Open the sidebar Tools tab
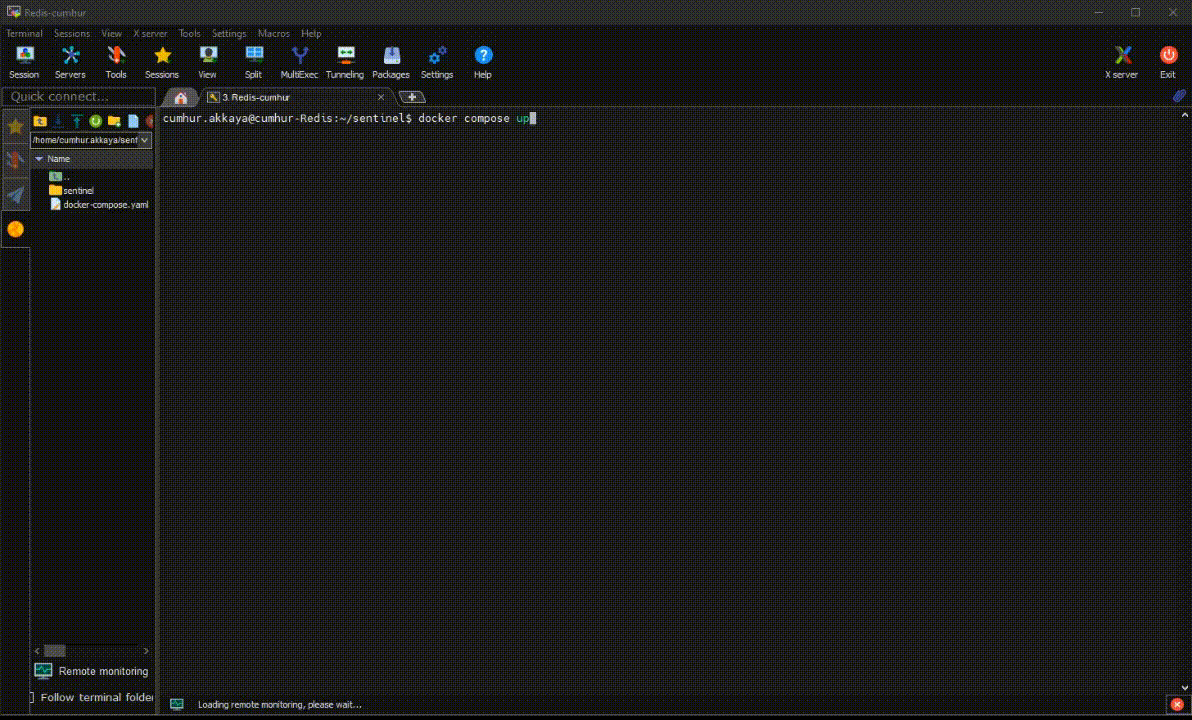The image size is (1192, 720). click(15, 160)
